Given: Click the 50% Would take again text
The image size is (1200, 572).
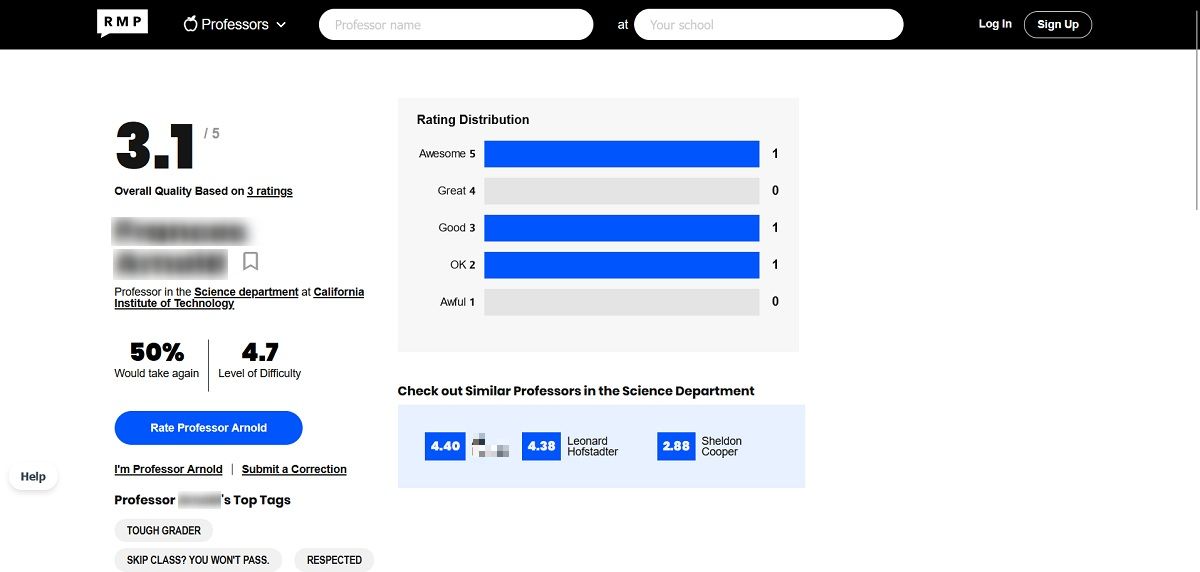Looking at the screenshot, I should pos(157,361).
